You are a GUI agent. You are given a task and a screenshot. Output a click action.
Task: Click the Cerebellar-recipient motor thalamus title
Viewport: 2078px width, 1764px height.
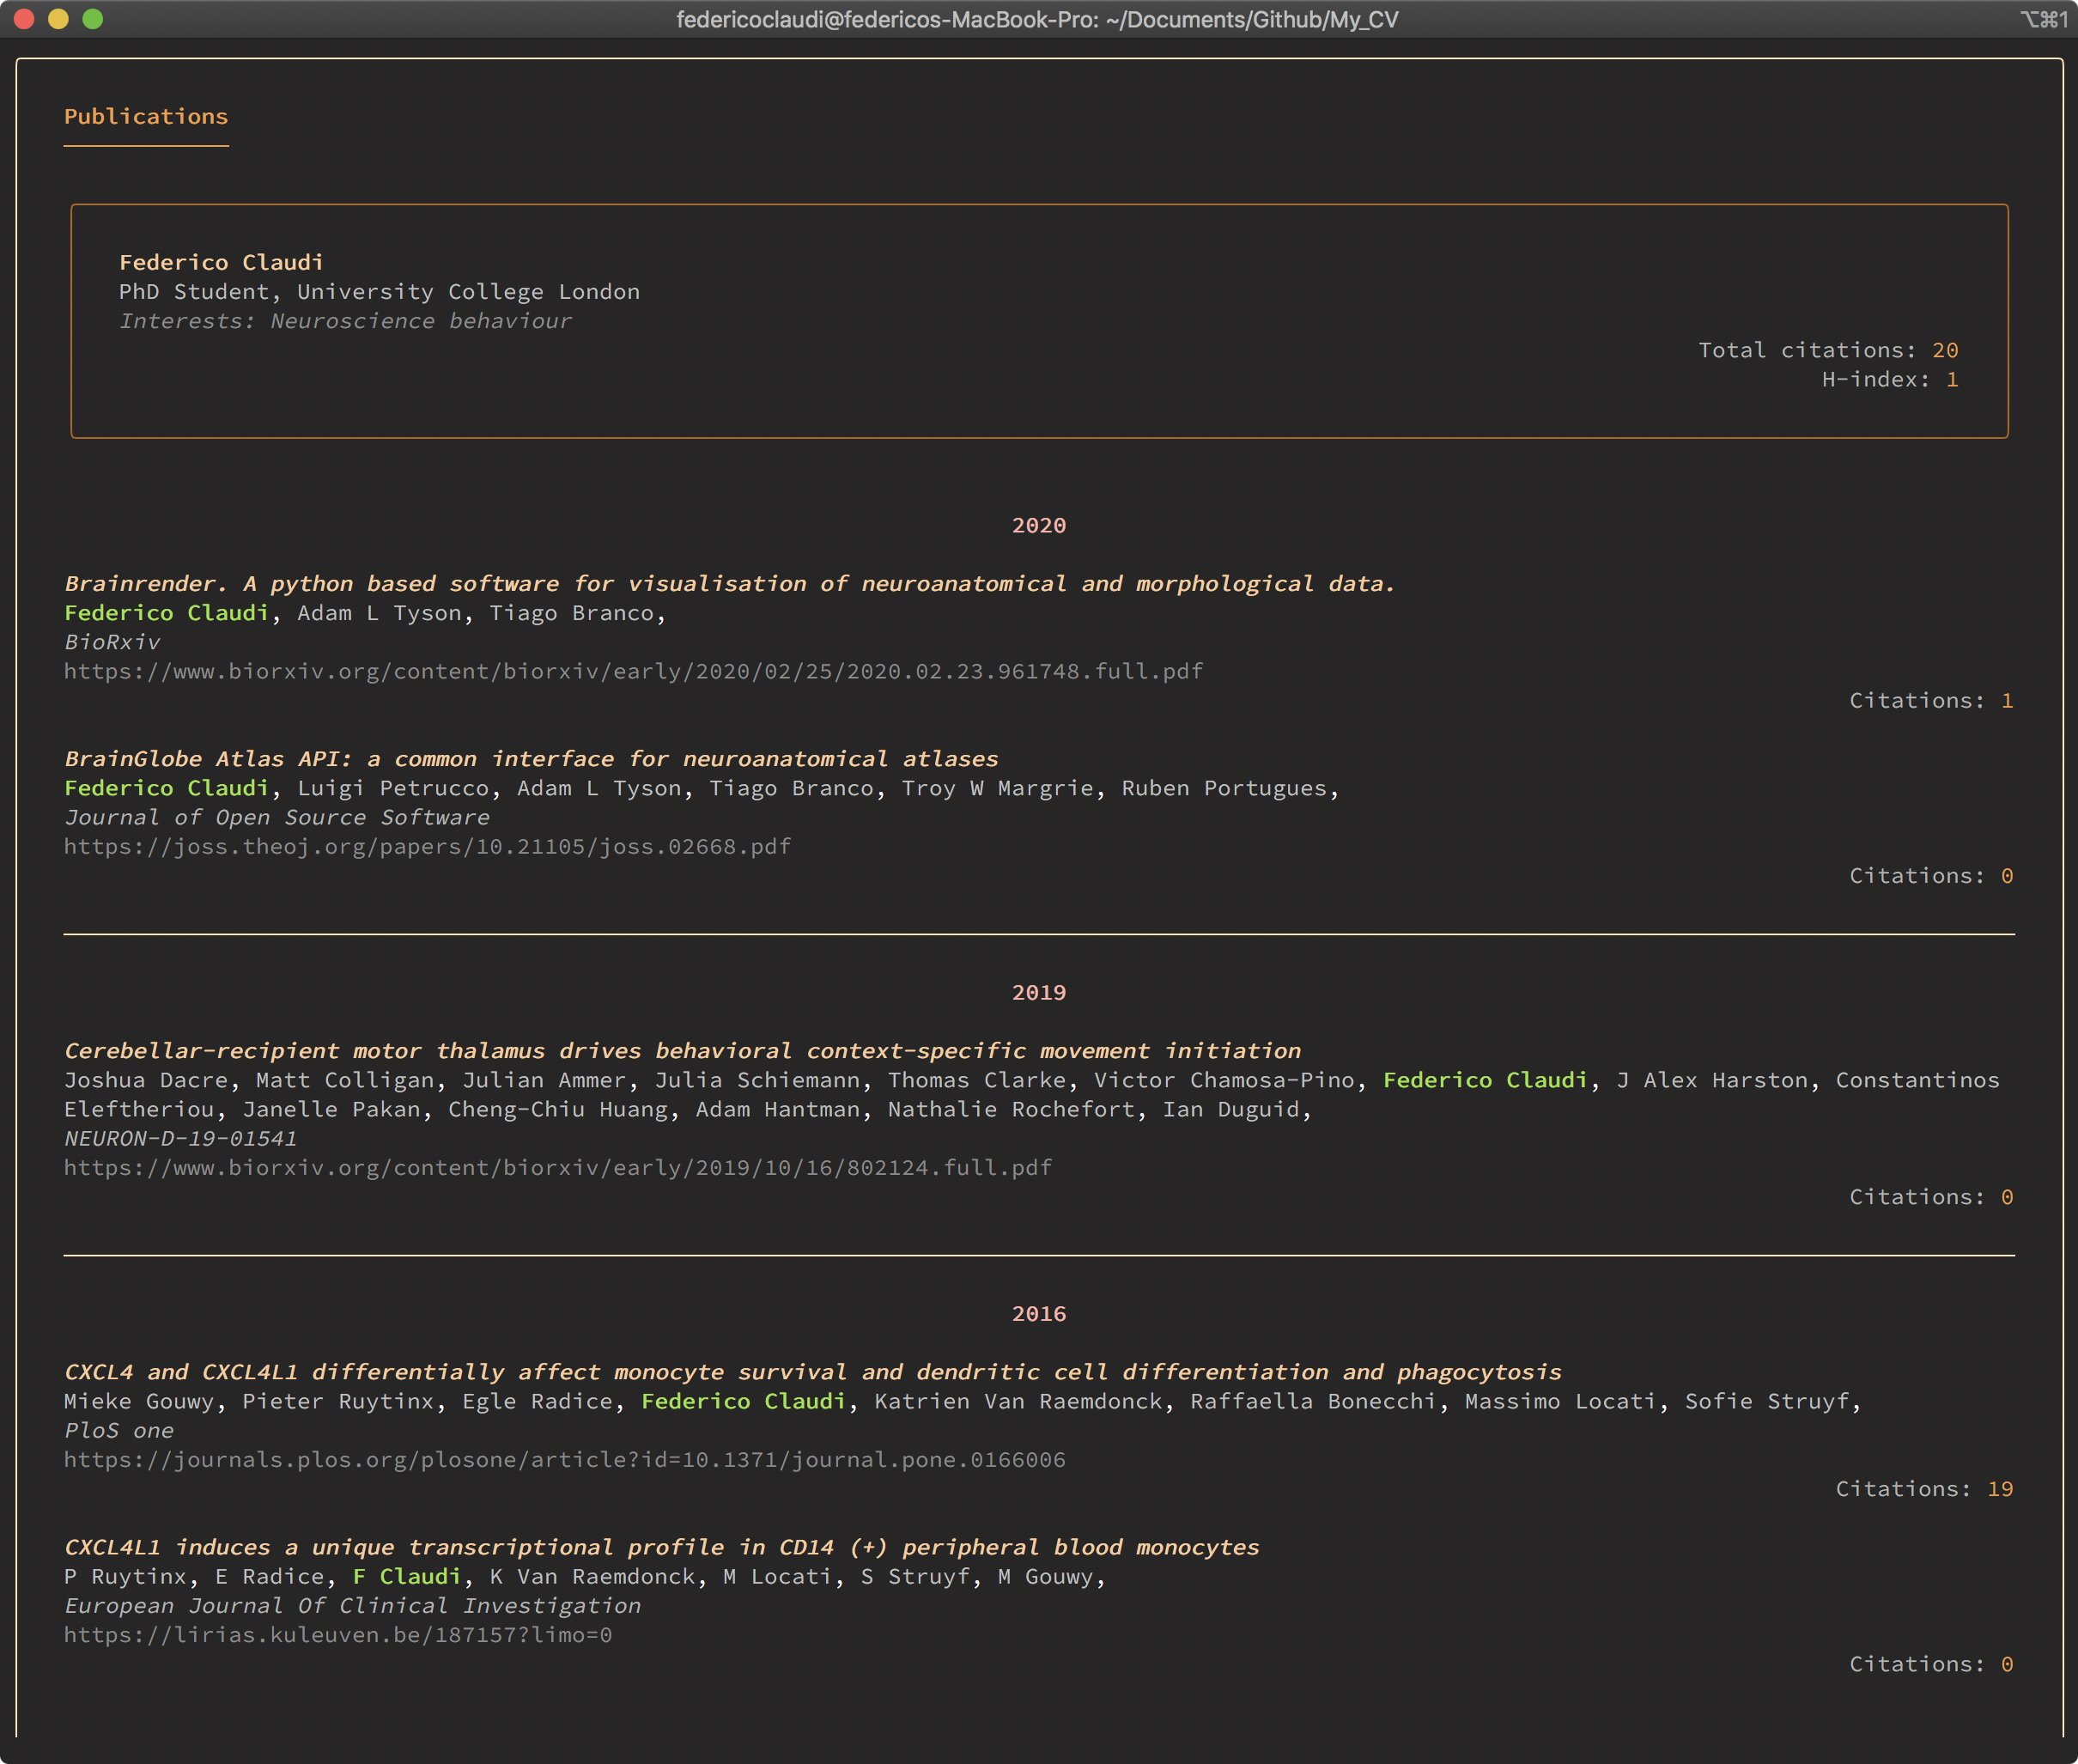682,1050
